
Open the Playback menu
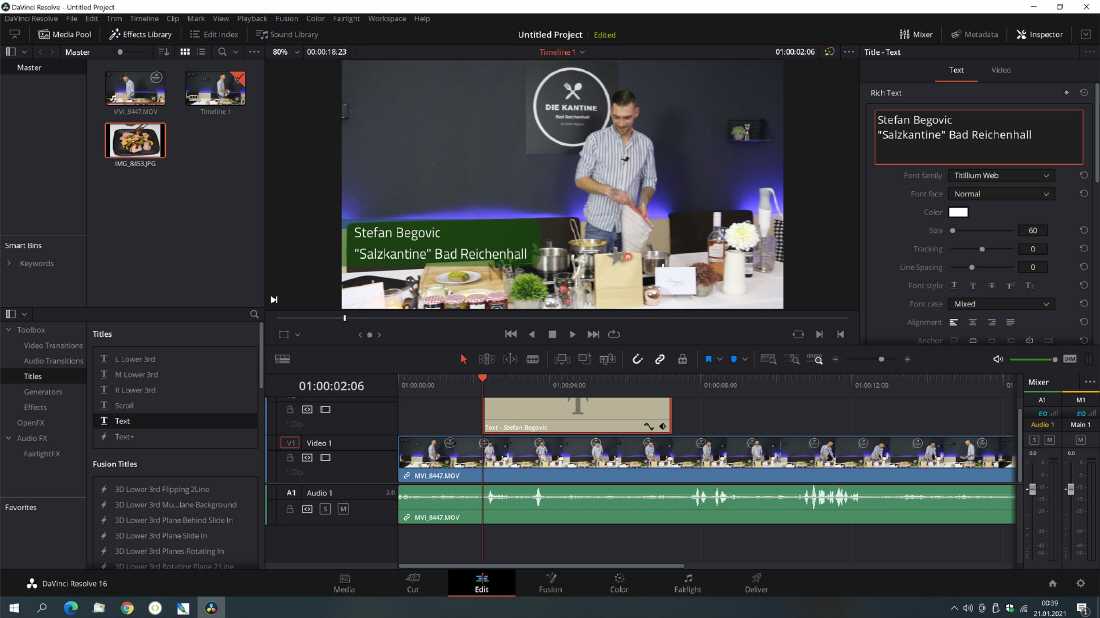(x=252, y=19)
